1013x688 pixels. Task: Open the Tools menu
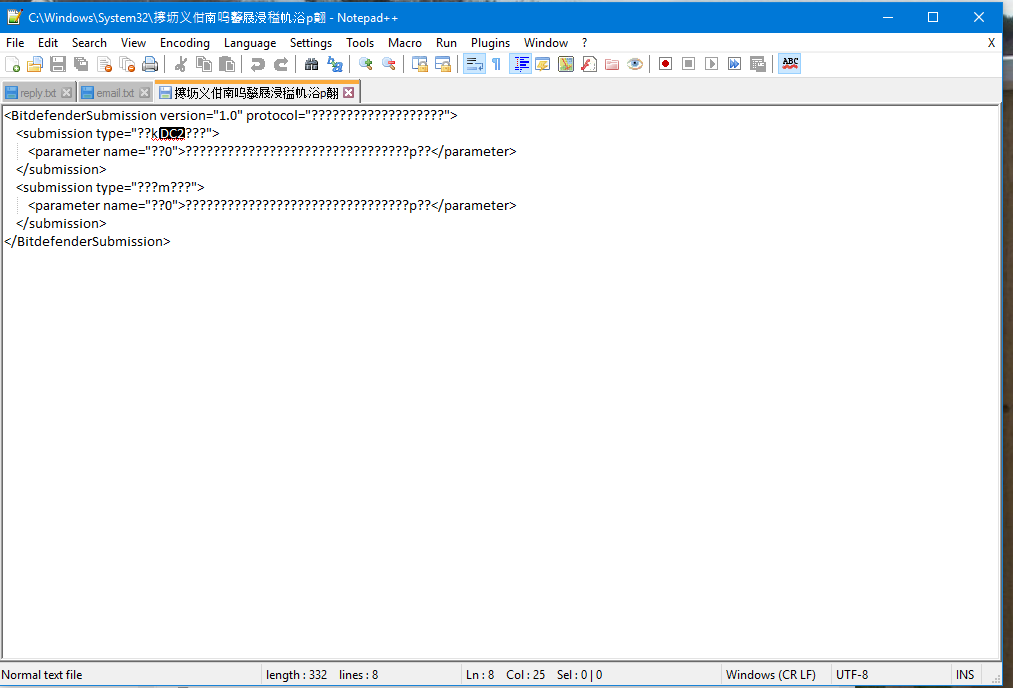pyautogui.click(x=360, y=43)
